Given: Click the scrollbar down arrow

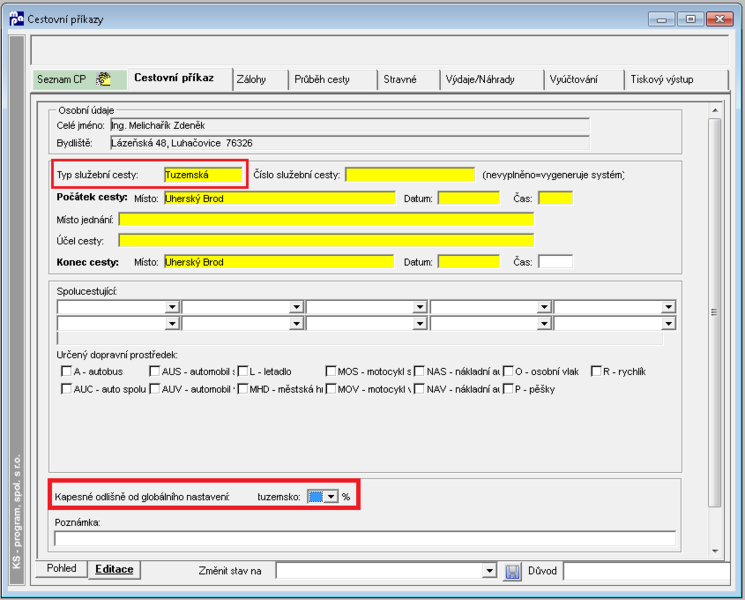Looking at the screenshot, I should click(x=715, y=551).
